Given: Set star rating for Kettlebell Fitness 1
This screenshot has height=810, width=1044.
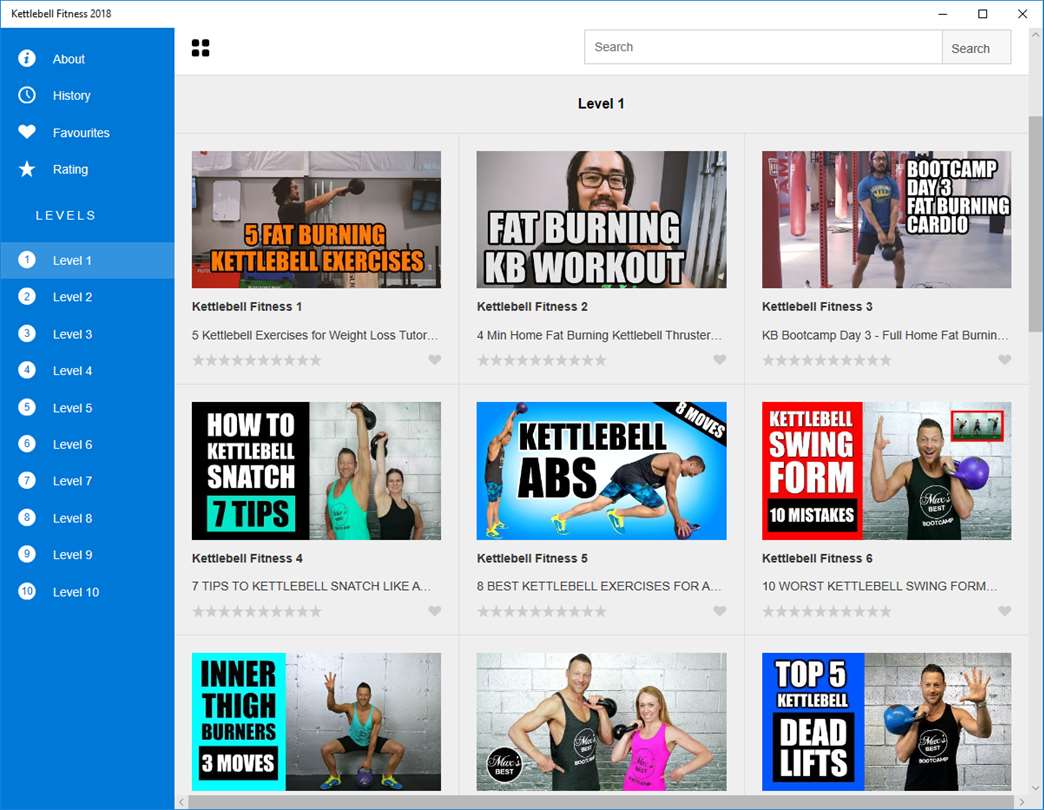Looking at the screenshot, I should coord(256,360).
